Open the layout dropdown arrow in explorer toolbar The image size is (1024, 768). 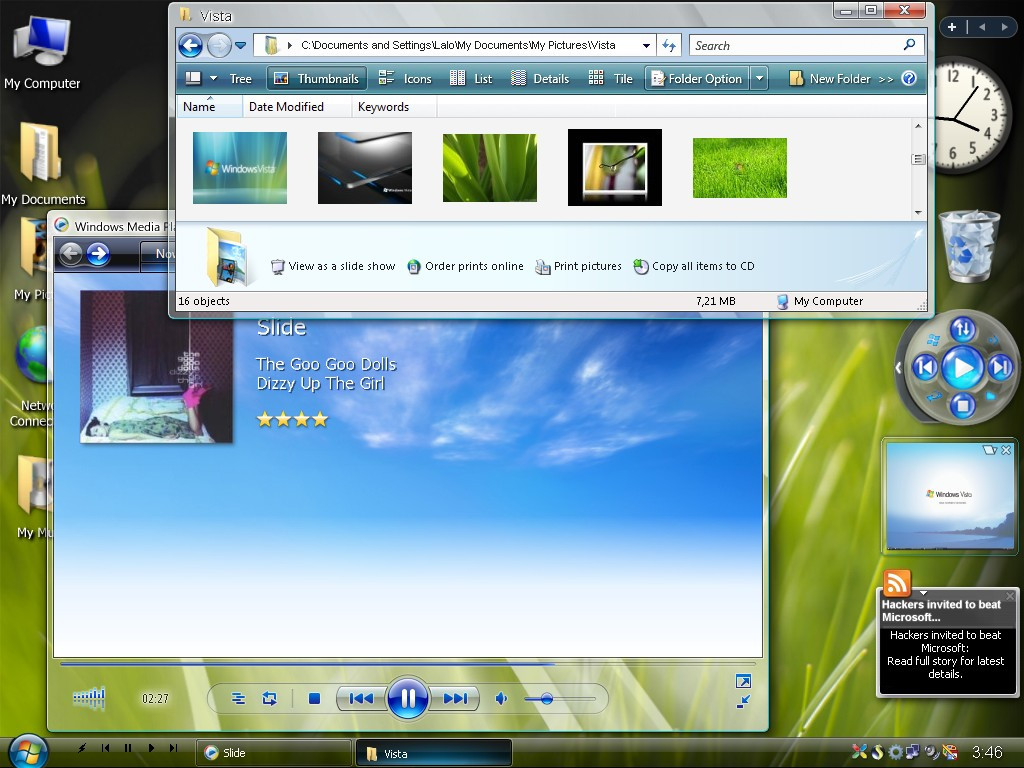point(213,78)
